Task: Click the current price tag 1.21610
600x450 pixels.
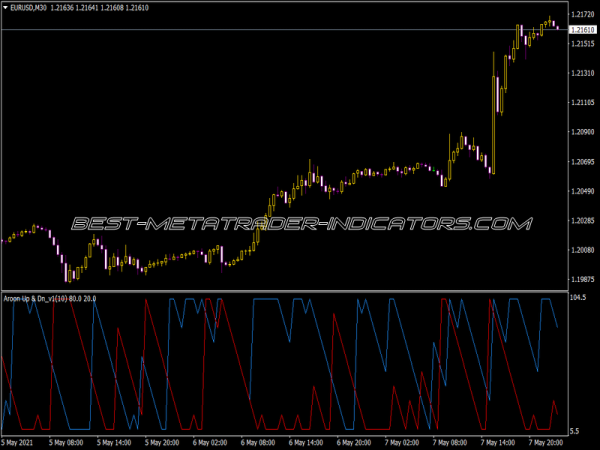Action: (581, 31)
